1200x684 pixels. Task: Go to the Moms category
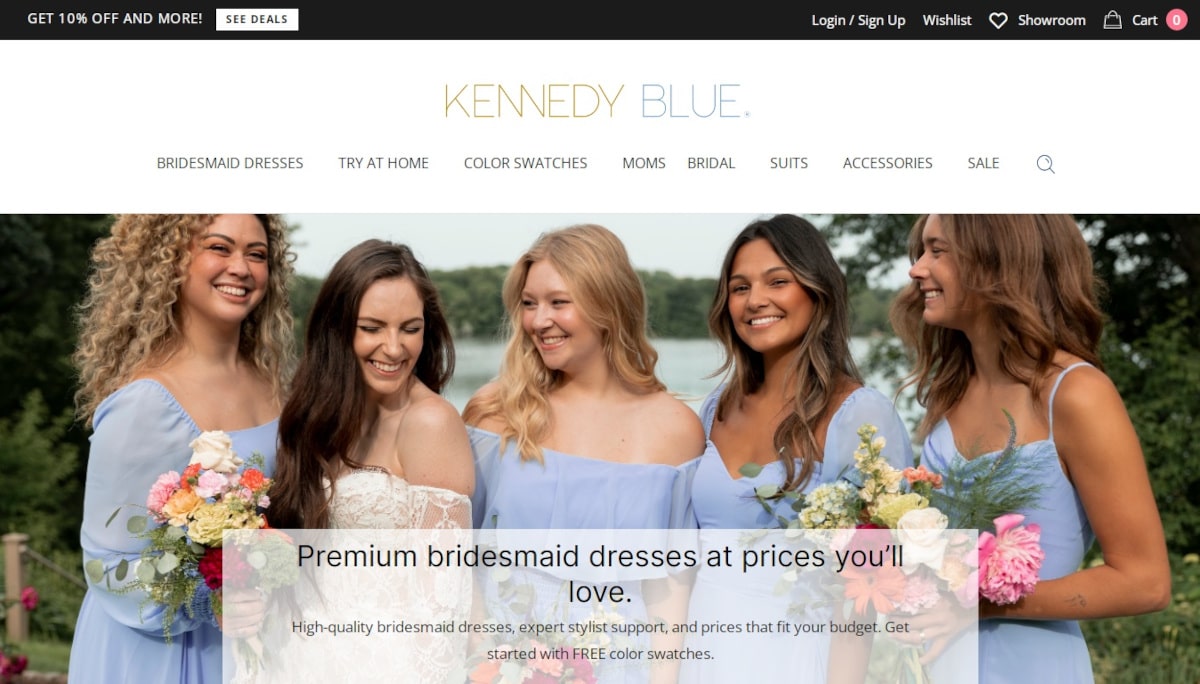(x=644, y=163)
